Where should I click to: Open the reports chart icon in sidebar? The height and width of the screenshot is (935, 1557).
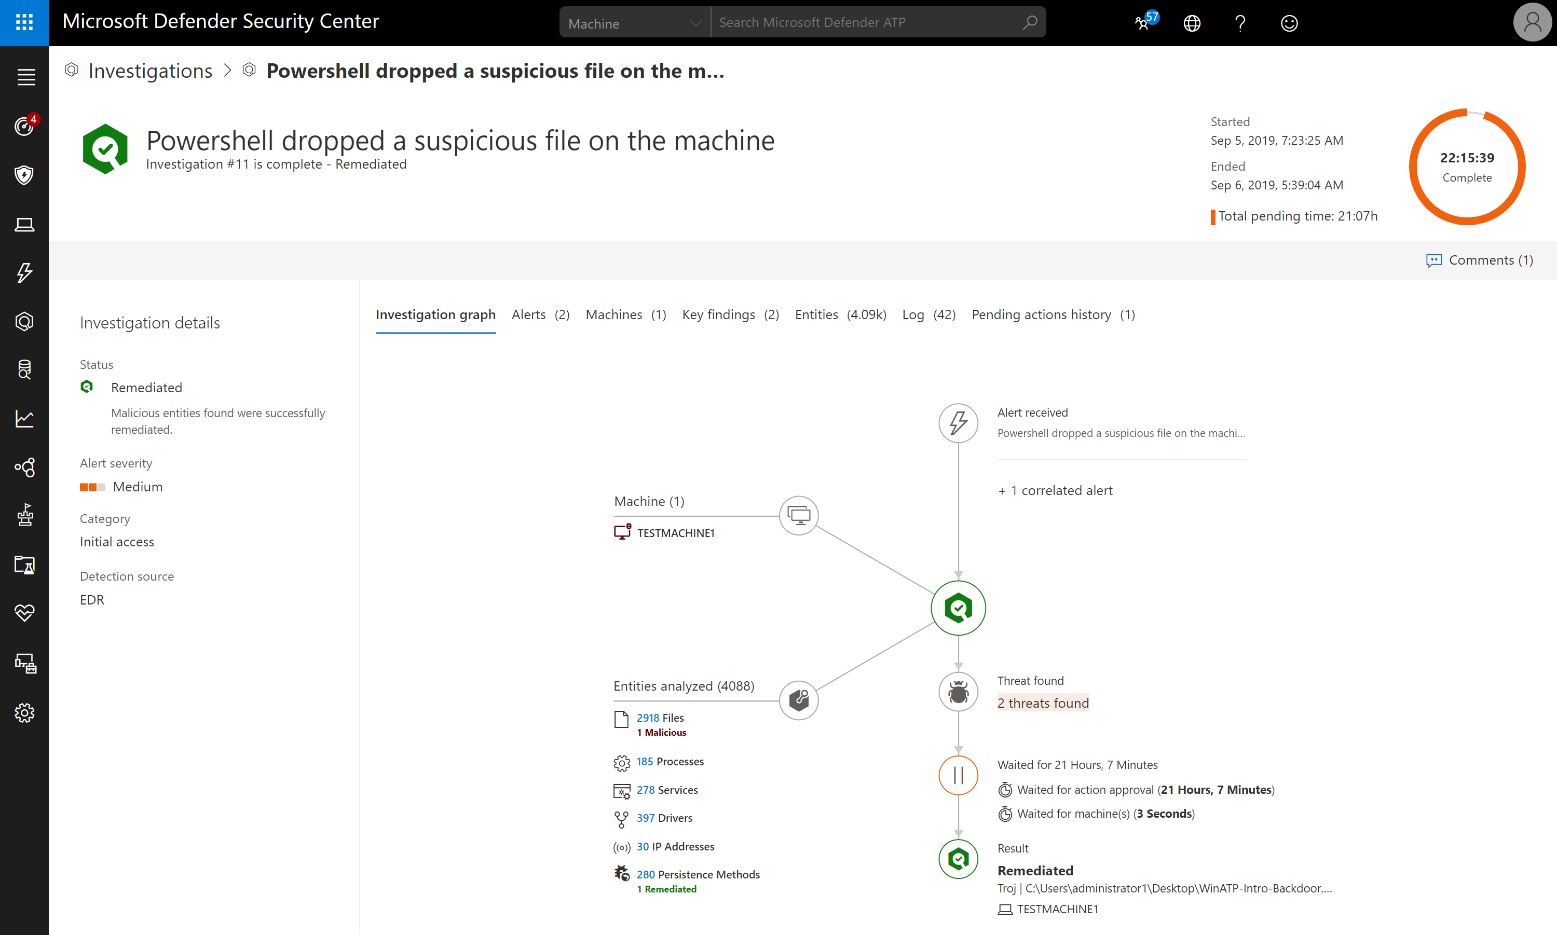(25, 419)
